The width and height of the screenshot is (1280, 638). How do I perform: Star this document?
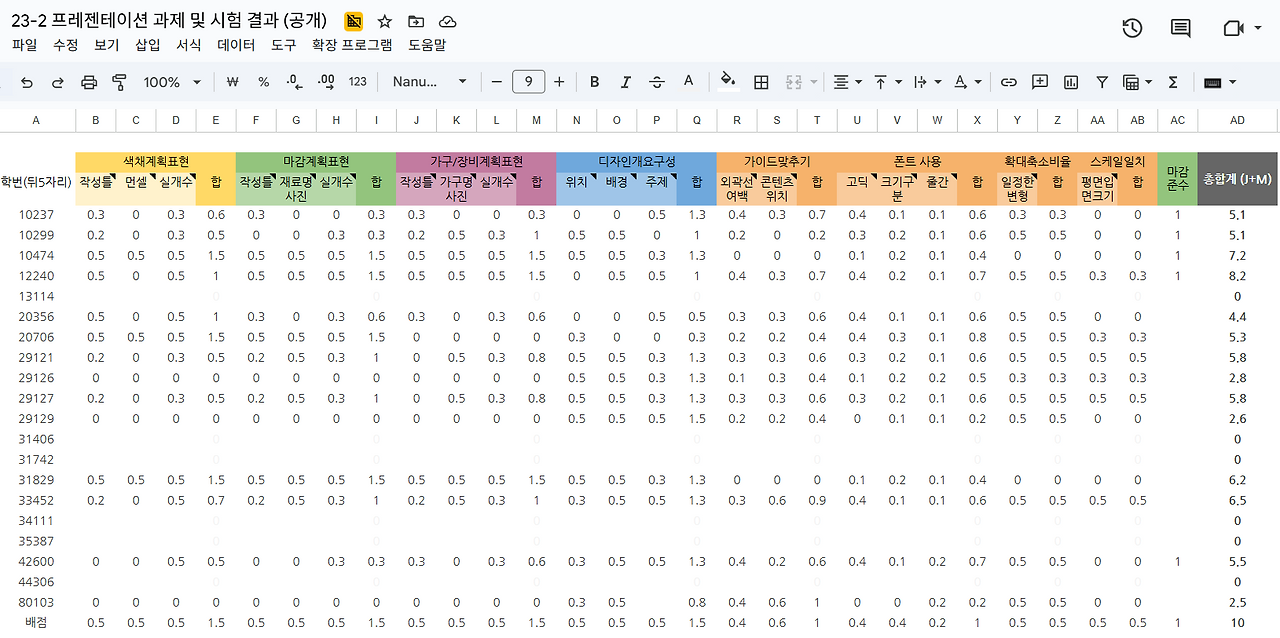[385, 21]
